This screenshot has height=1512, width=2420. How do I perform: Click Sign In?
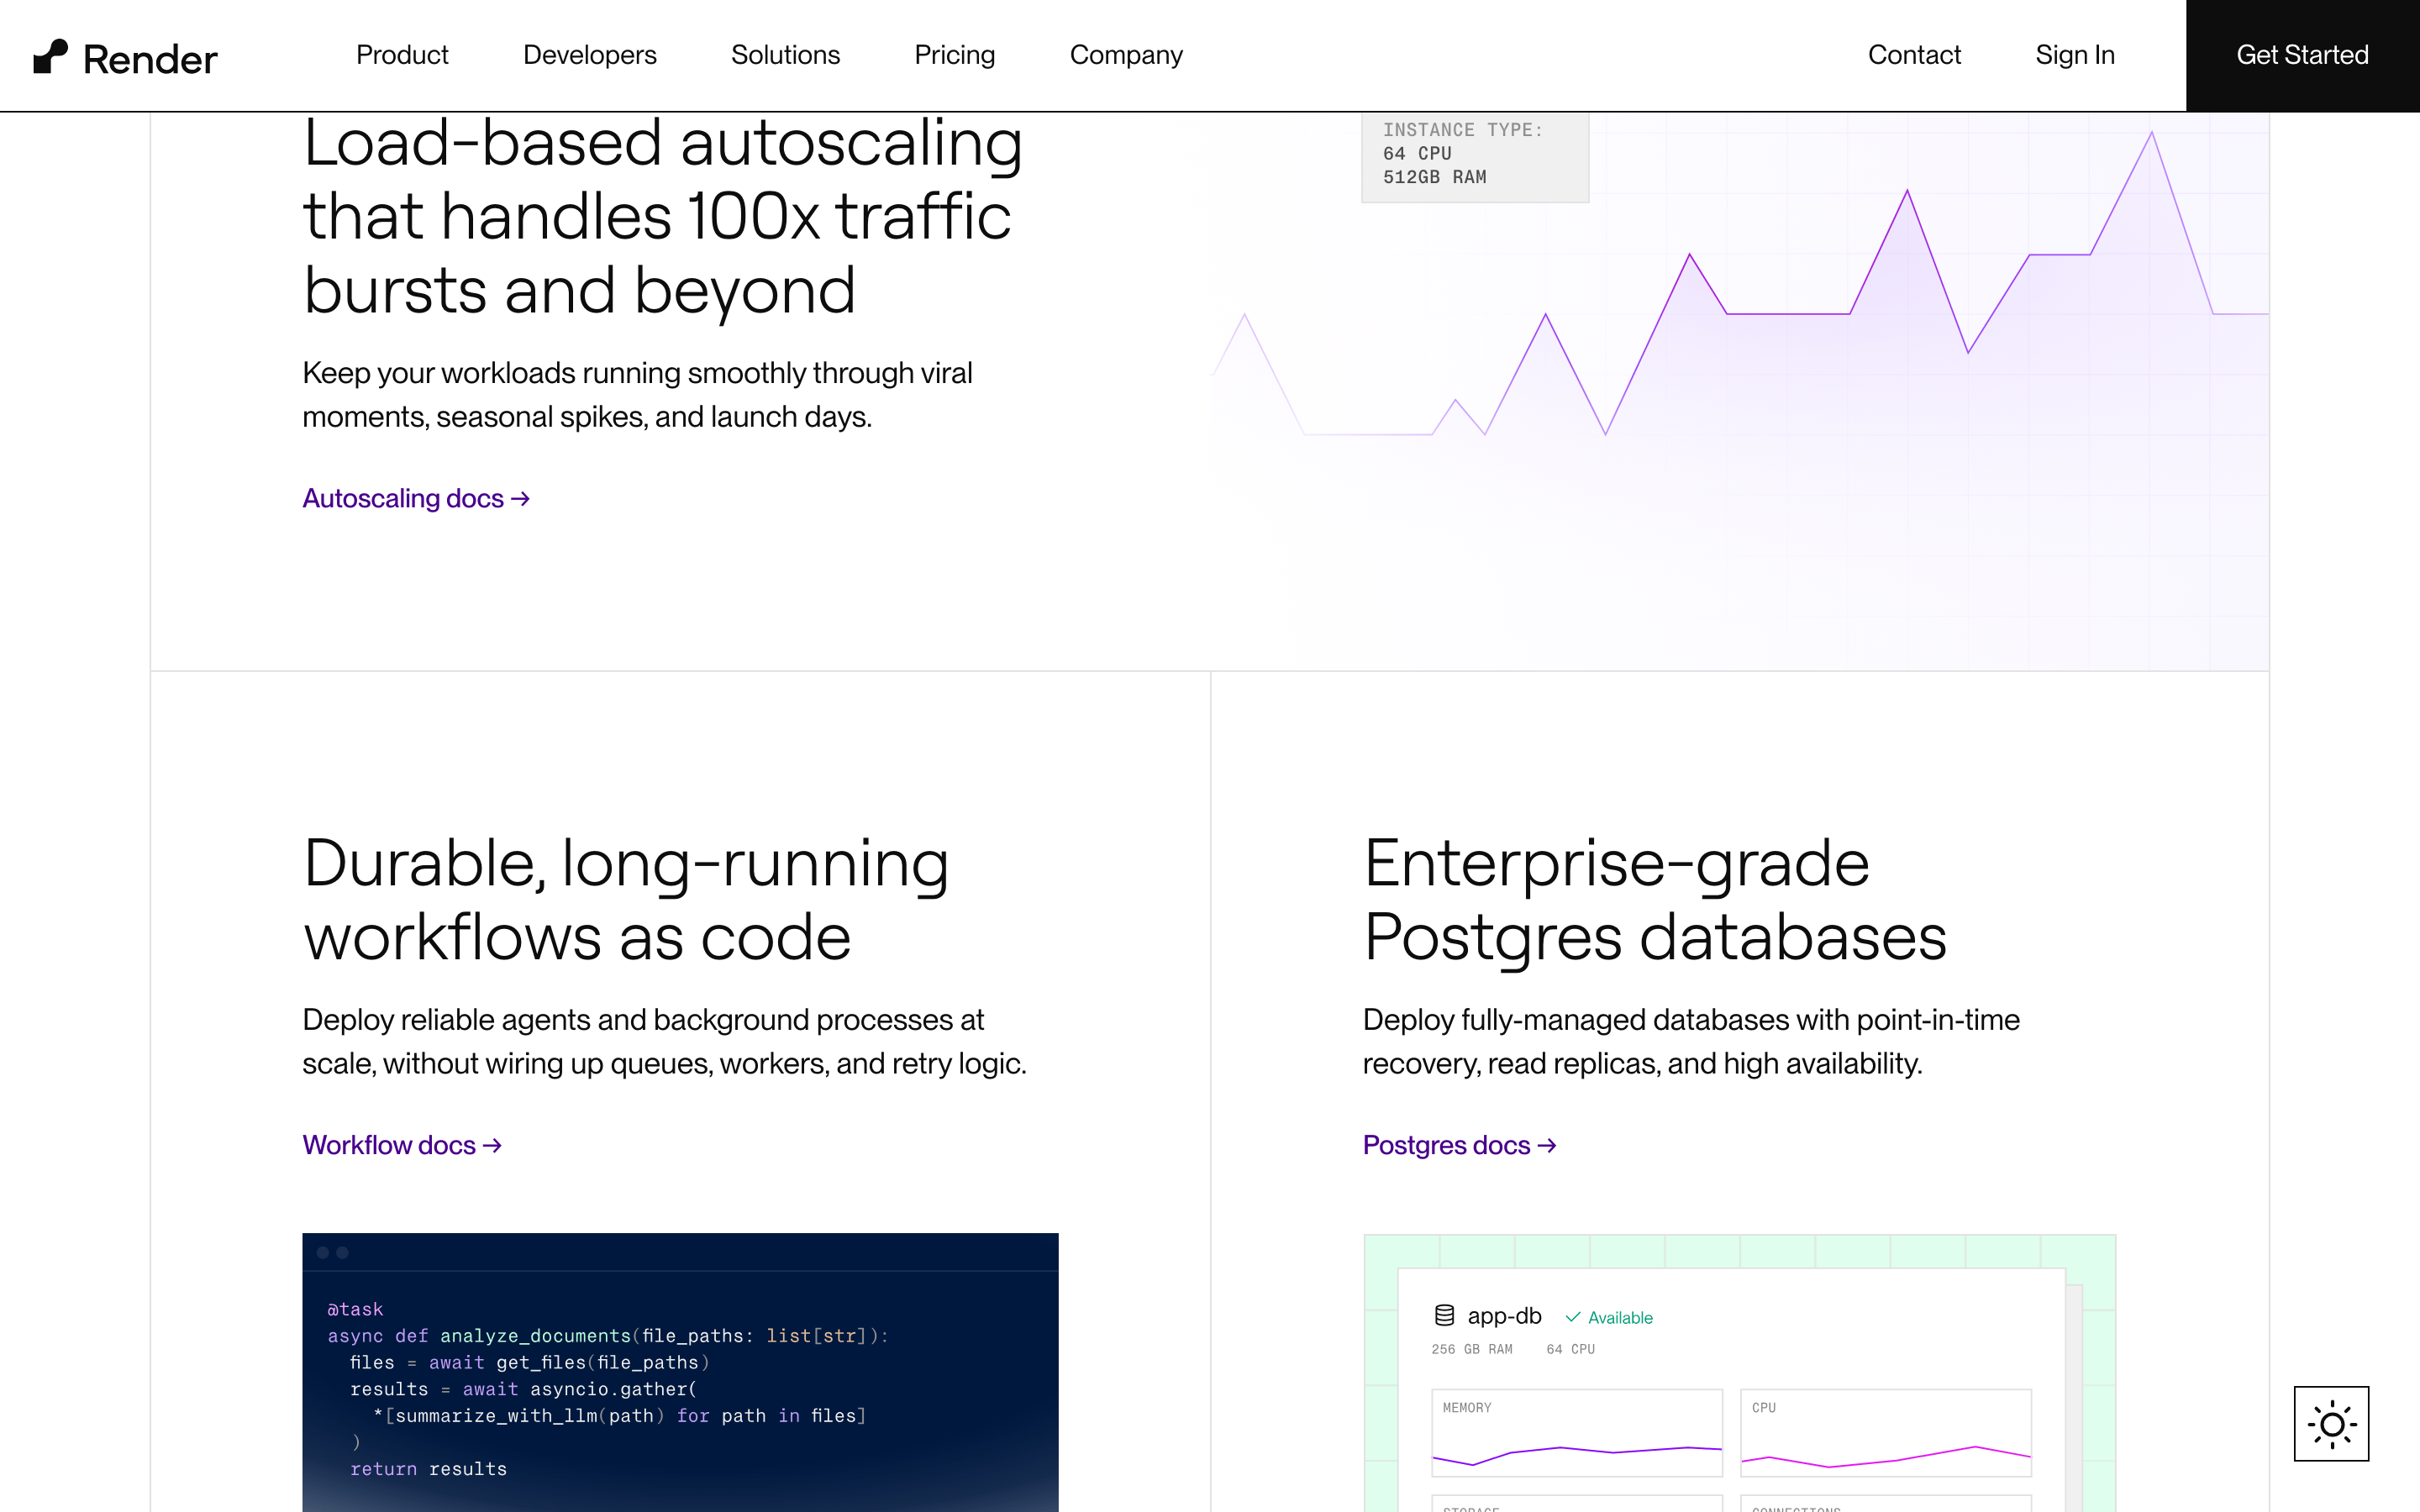[2075, 55]
